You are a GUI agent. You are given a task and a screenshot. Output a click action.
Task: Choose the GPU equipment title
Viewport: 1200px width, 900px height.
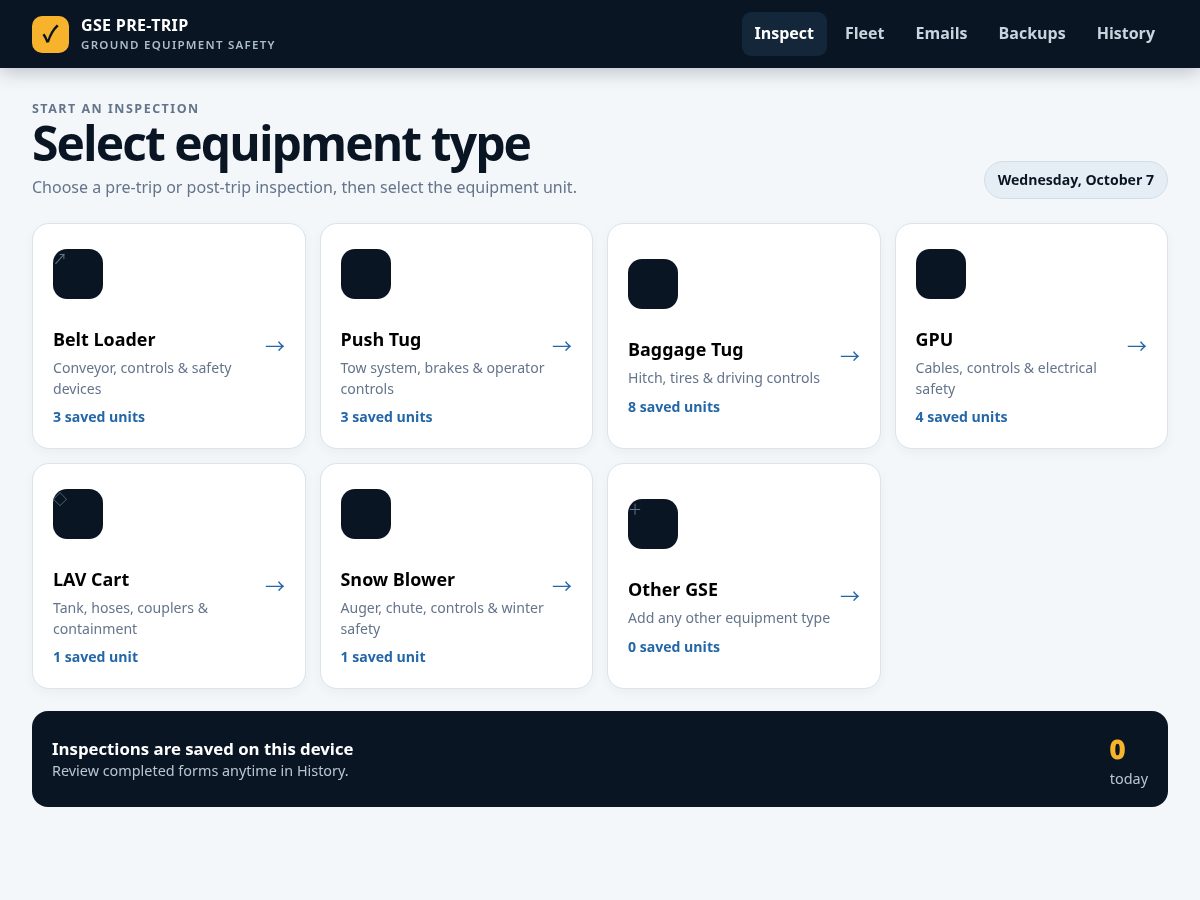point(934,340)
